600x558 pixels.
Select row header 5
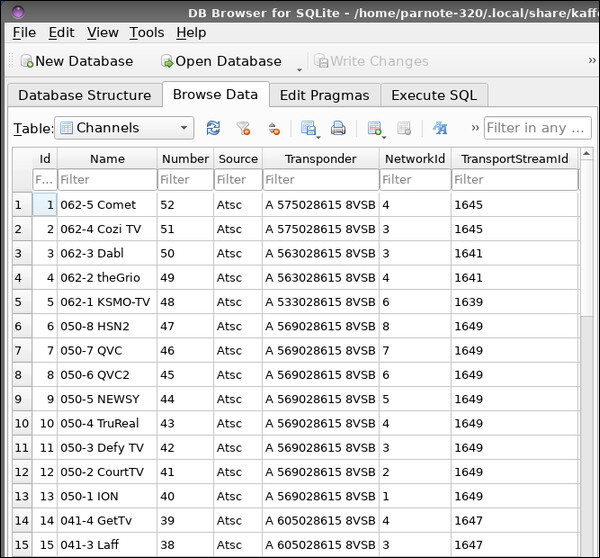click(22, 302)
